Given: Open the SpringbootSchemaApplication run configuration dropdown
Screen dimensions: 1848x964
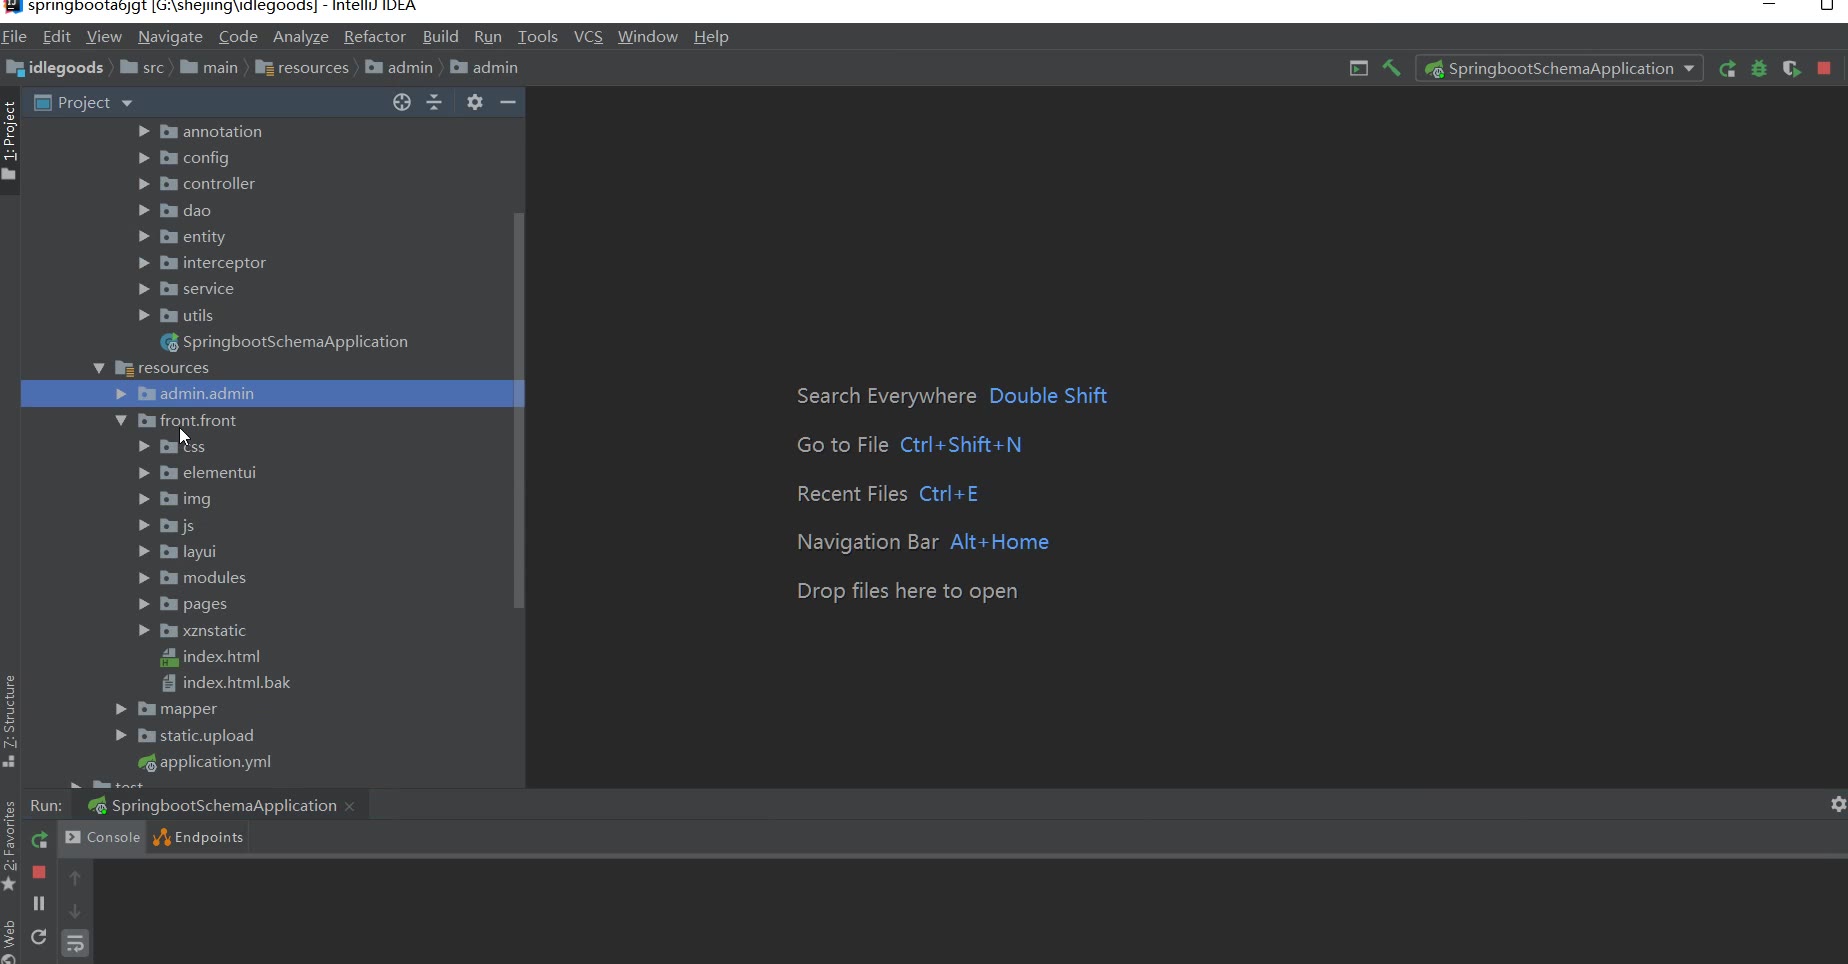Looking at the screenshot, I should [x=1559, y=68].
